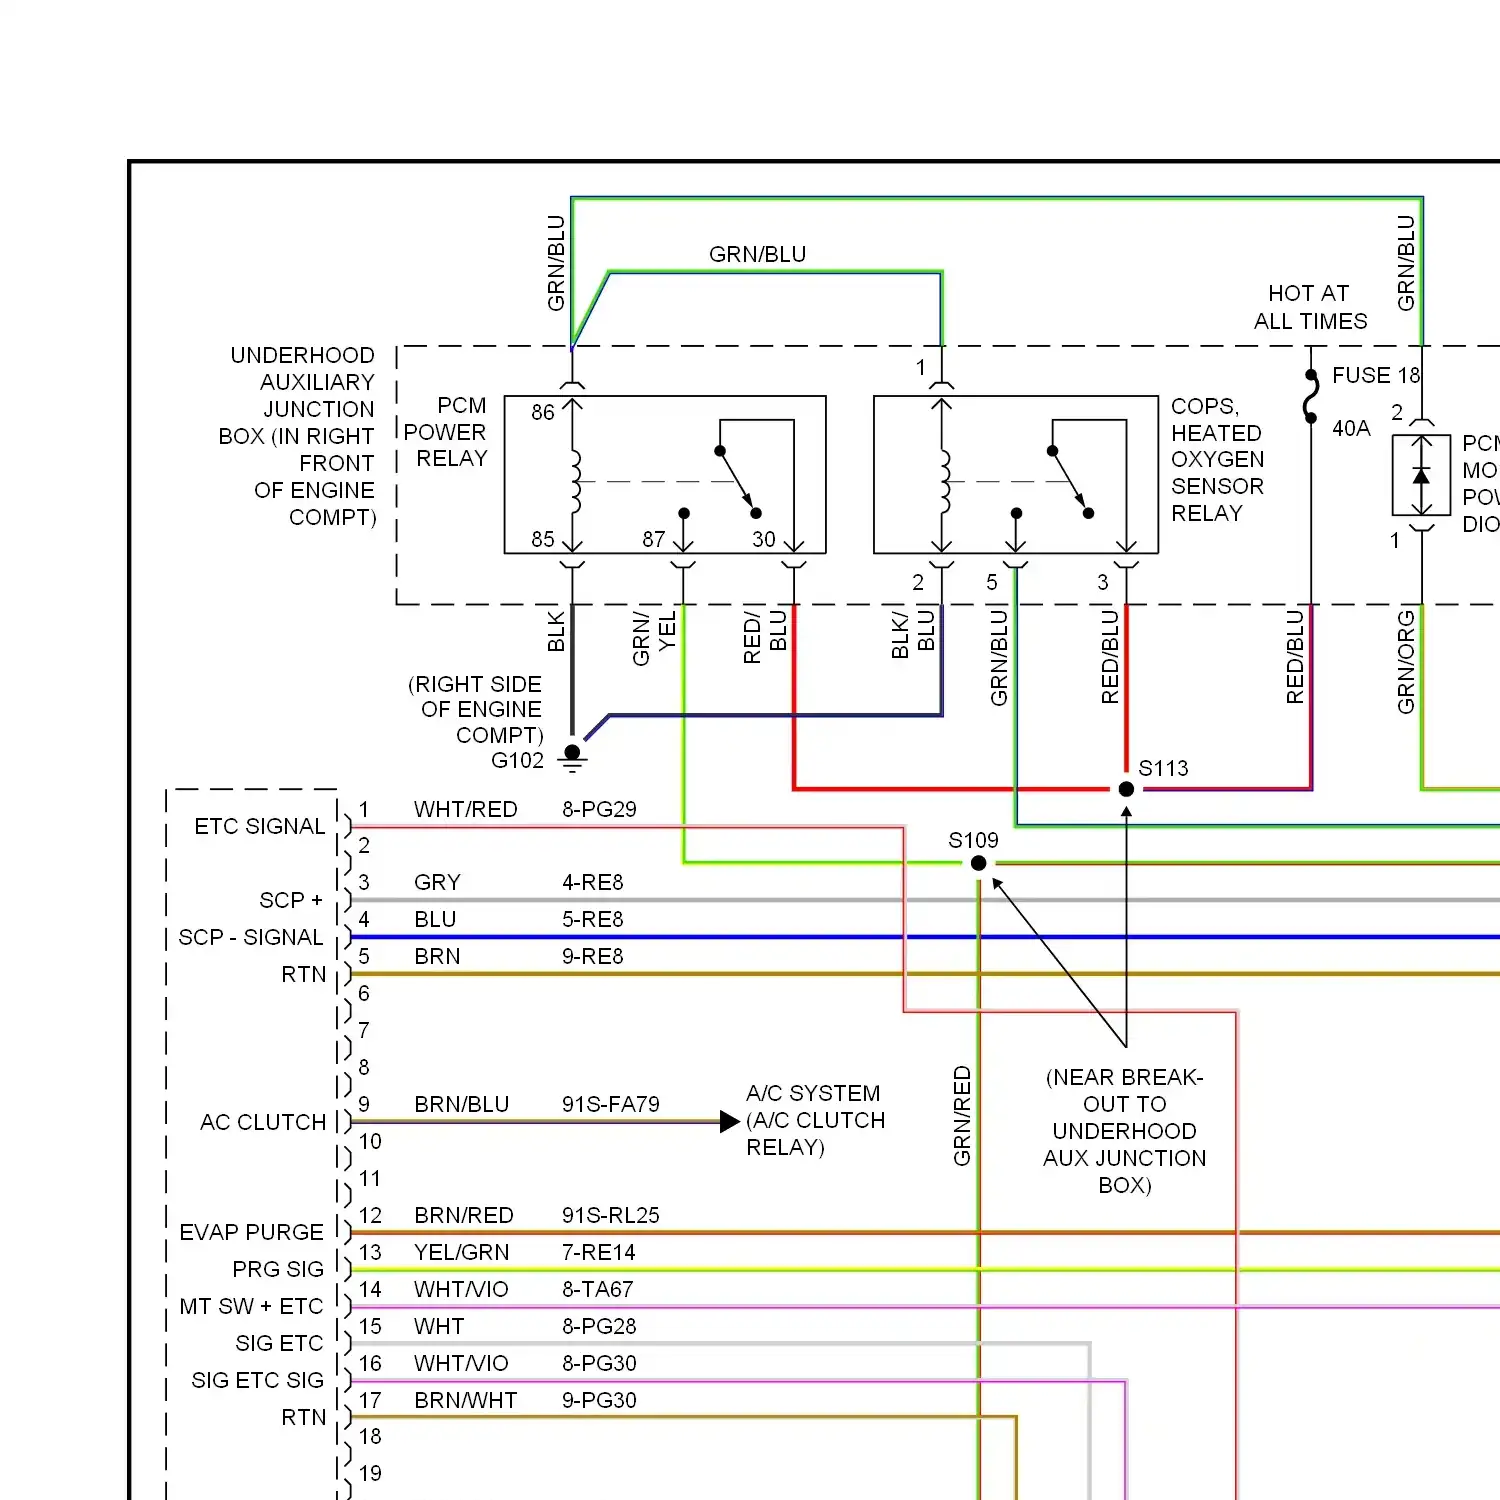Image resolution: width=1500 pixels, height=1500 pixels.
Task: Click circuit code 8-TA67
Action: click(x=598, y=1289)
